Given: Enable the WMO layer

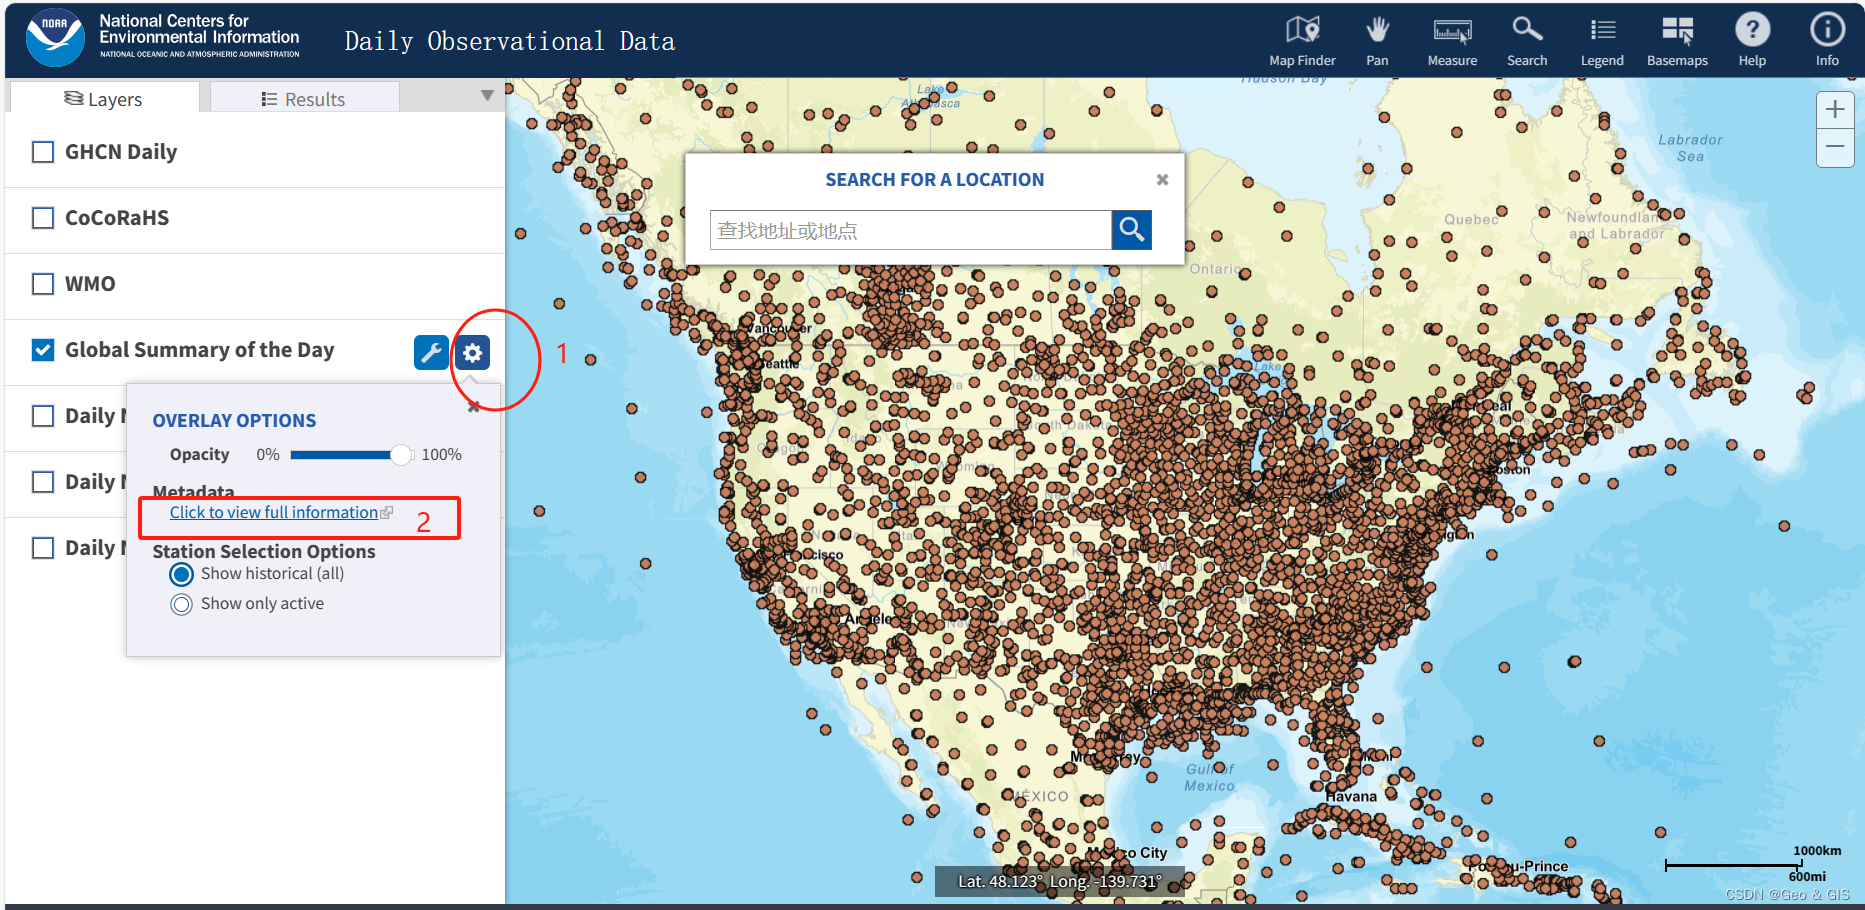Looking at the screenshot, I should pos(43,284).
